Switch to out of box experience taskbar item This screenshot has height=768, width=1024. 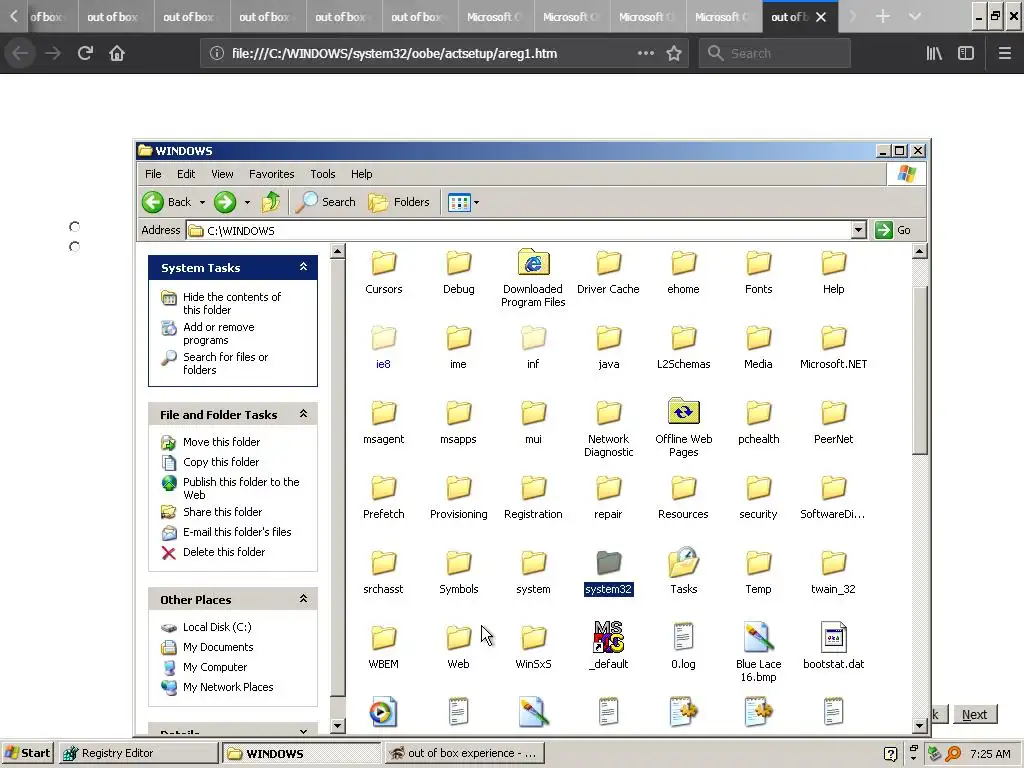[464, 753]
